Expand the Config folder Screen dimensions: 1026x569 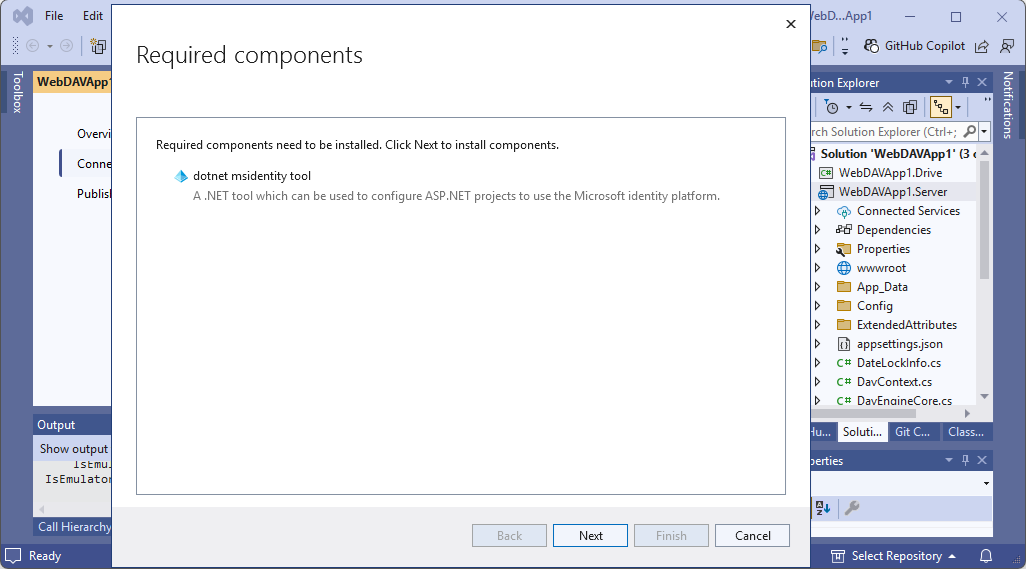point(817,305)
